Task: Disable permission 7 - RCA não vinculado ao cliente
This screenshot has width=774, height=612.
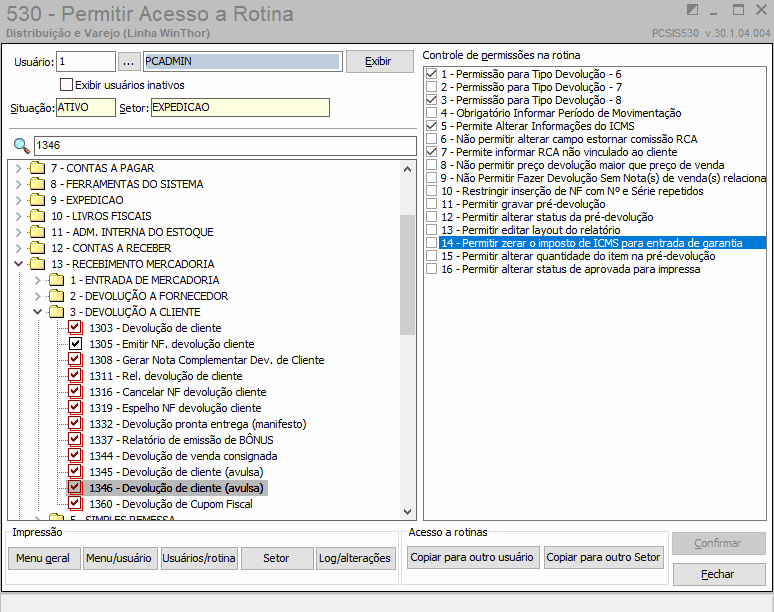Action: [x=431, y=152]
